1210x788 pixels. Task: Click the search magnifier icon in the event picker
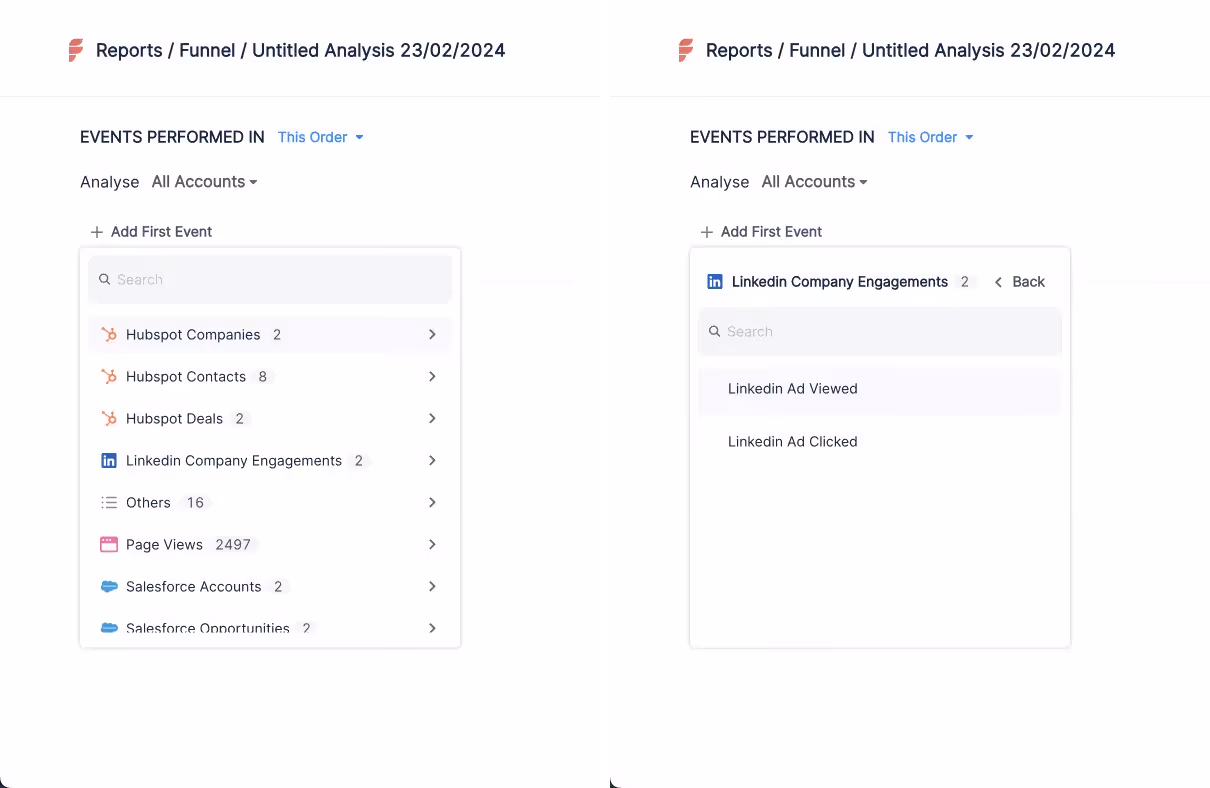(x=105, y=279)
